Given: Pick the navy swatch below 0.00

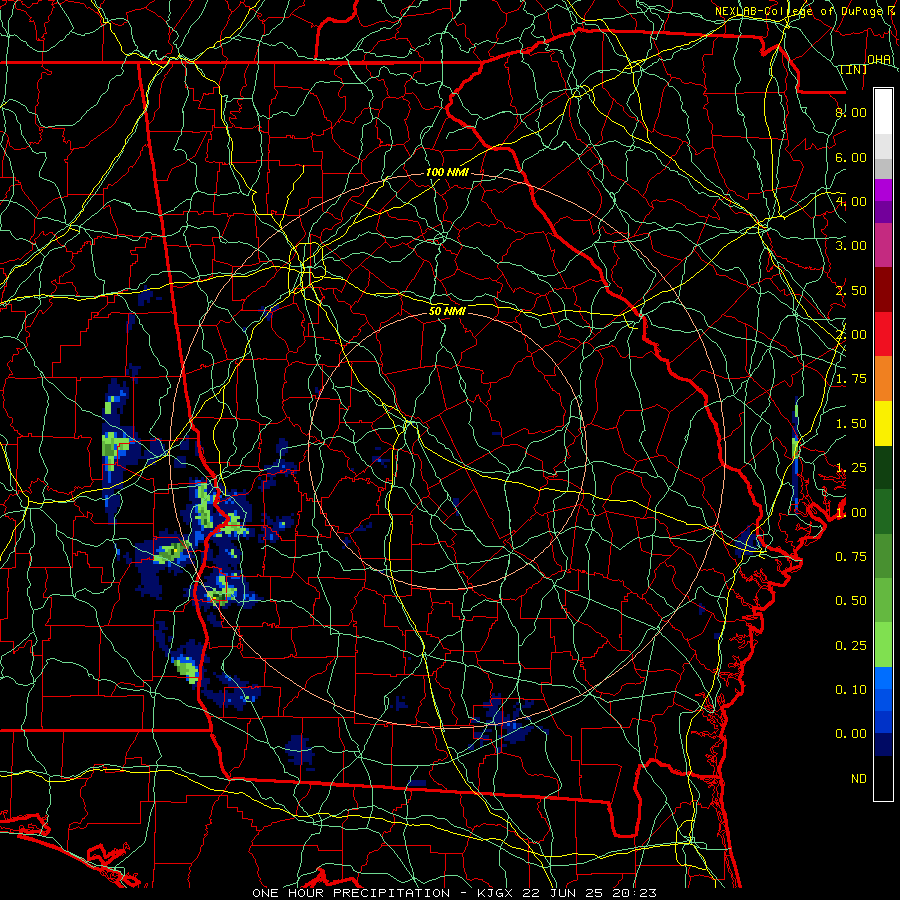Looking at the screenshot, I should [883, 745].
